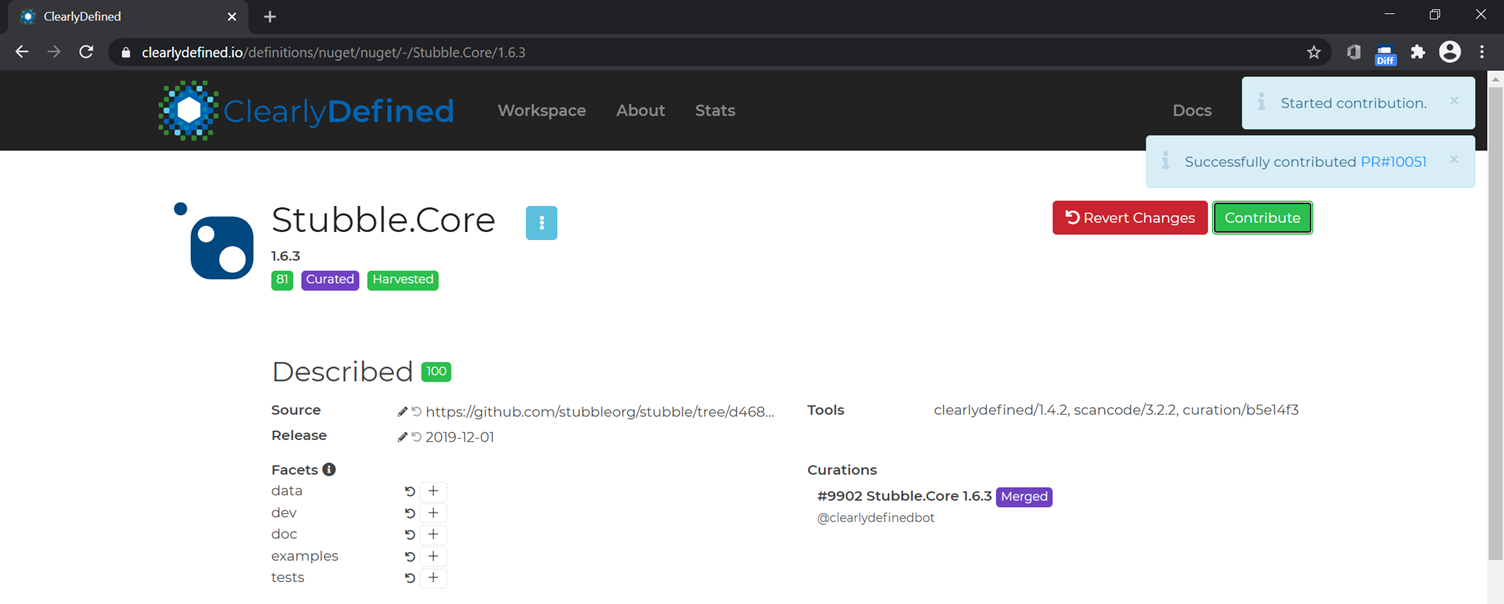
Task: Open a new browser tab
Action: point(270,17)
